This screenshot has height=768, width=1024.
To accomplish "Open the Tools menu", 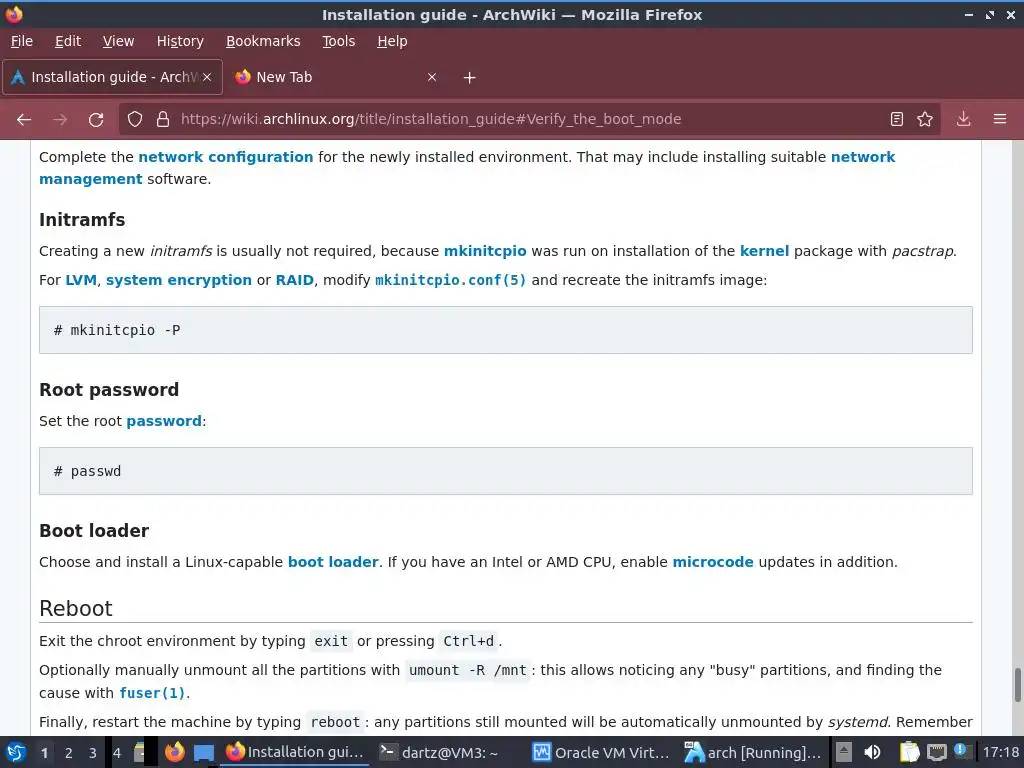I will tap(338, 41).
